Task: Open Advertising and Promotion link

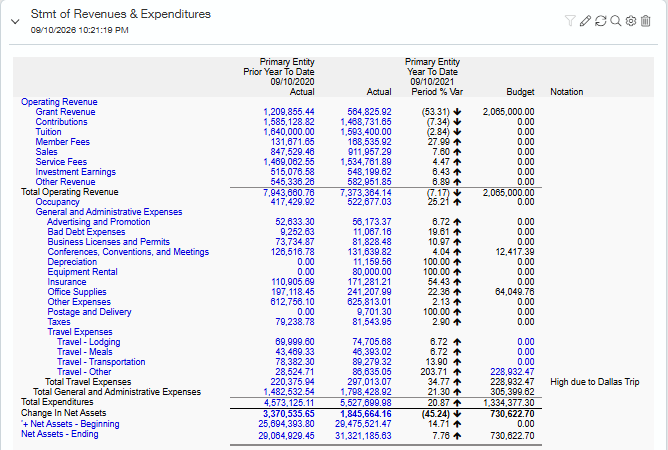Action: [98, 222]
